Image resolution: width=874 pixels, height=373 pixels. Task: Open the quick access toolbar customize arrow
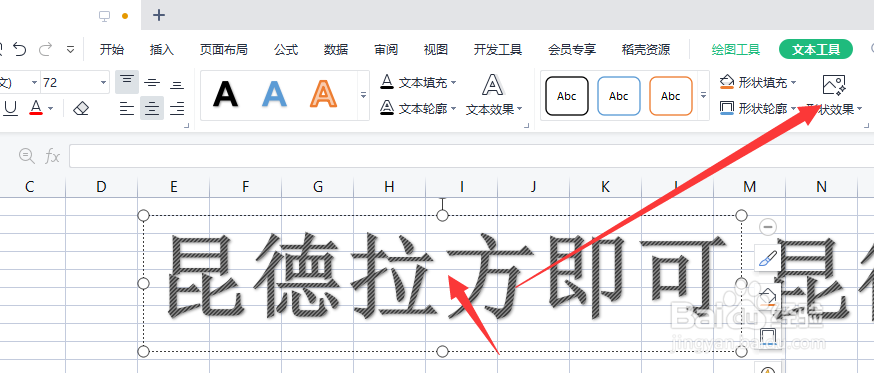[x=70, y=50]
